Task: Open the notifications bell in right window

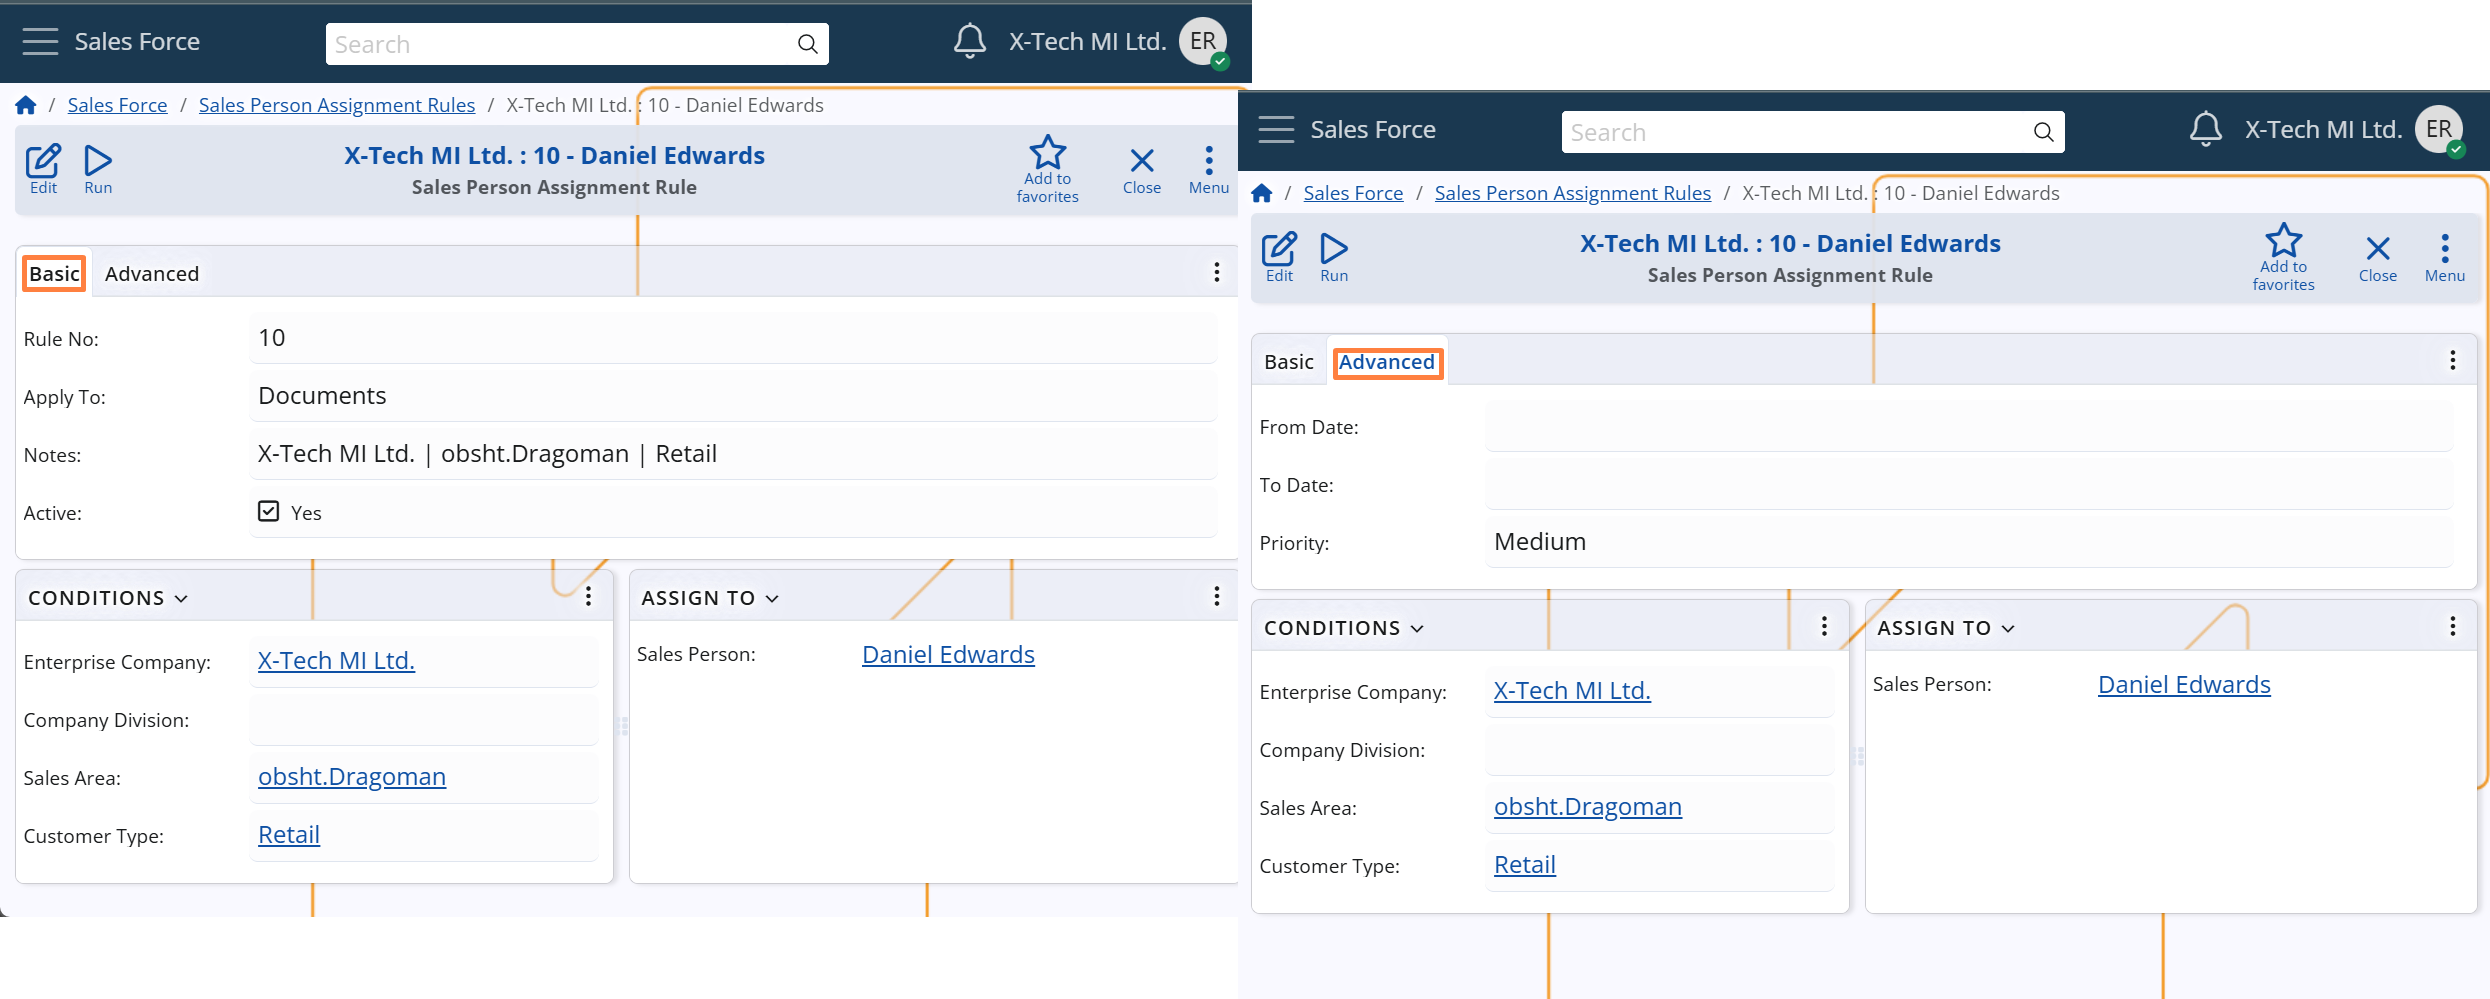Action: (2205, 129)
